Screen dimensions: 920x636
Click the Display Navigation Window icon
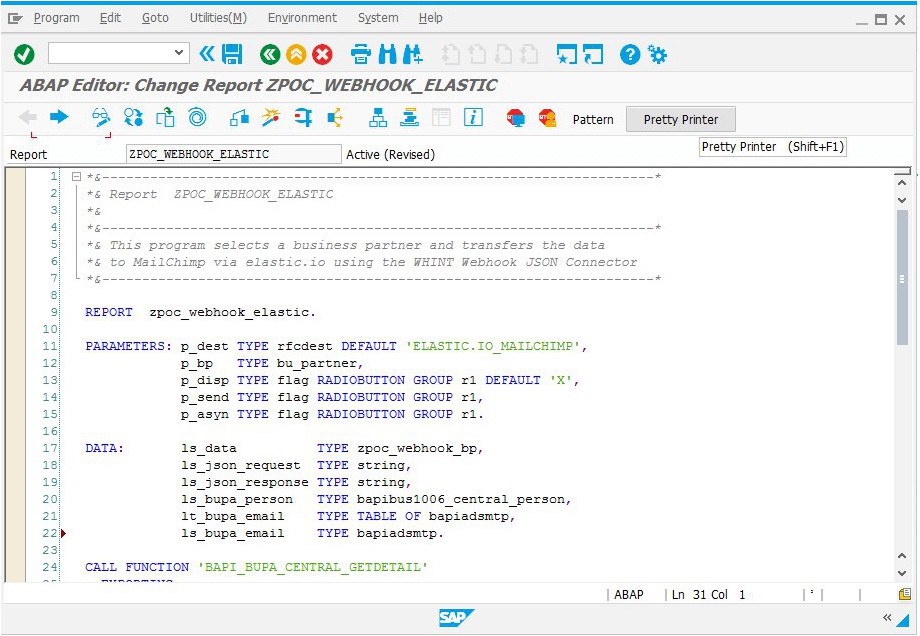point(410,117)
